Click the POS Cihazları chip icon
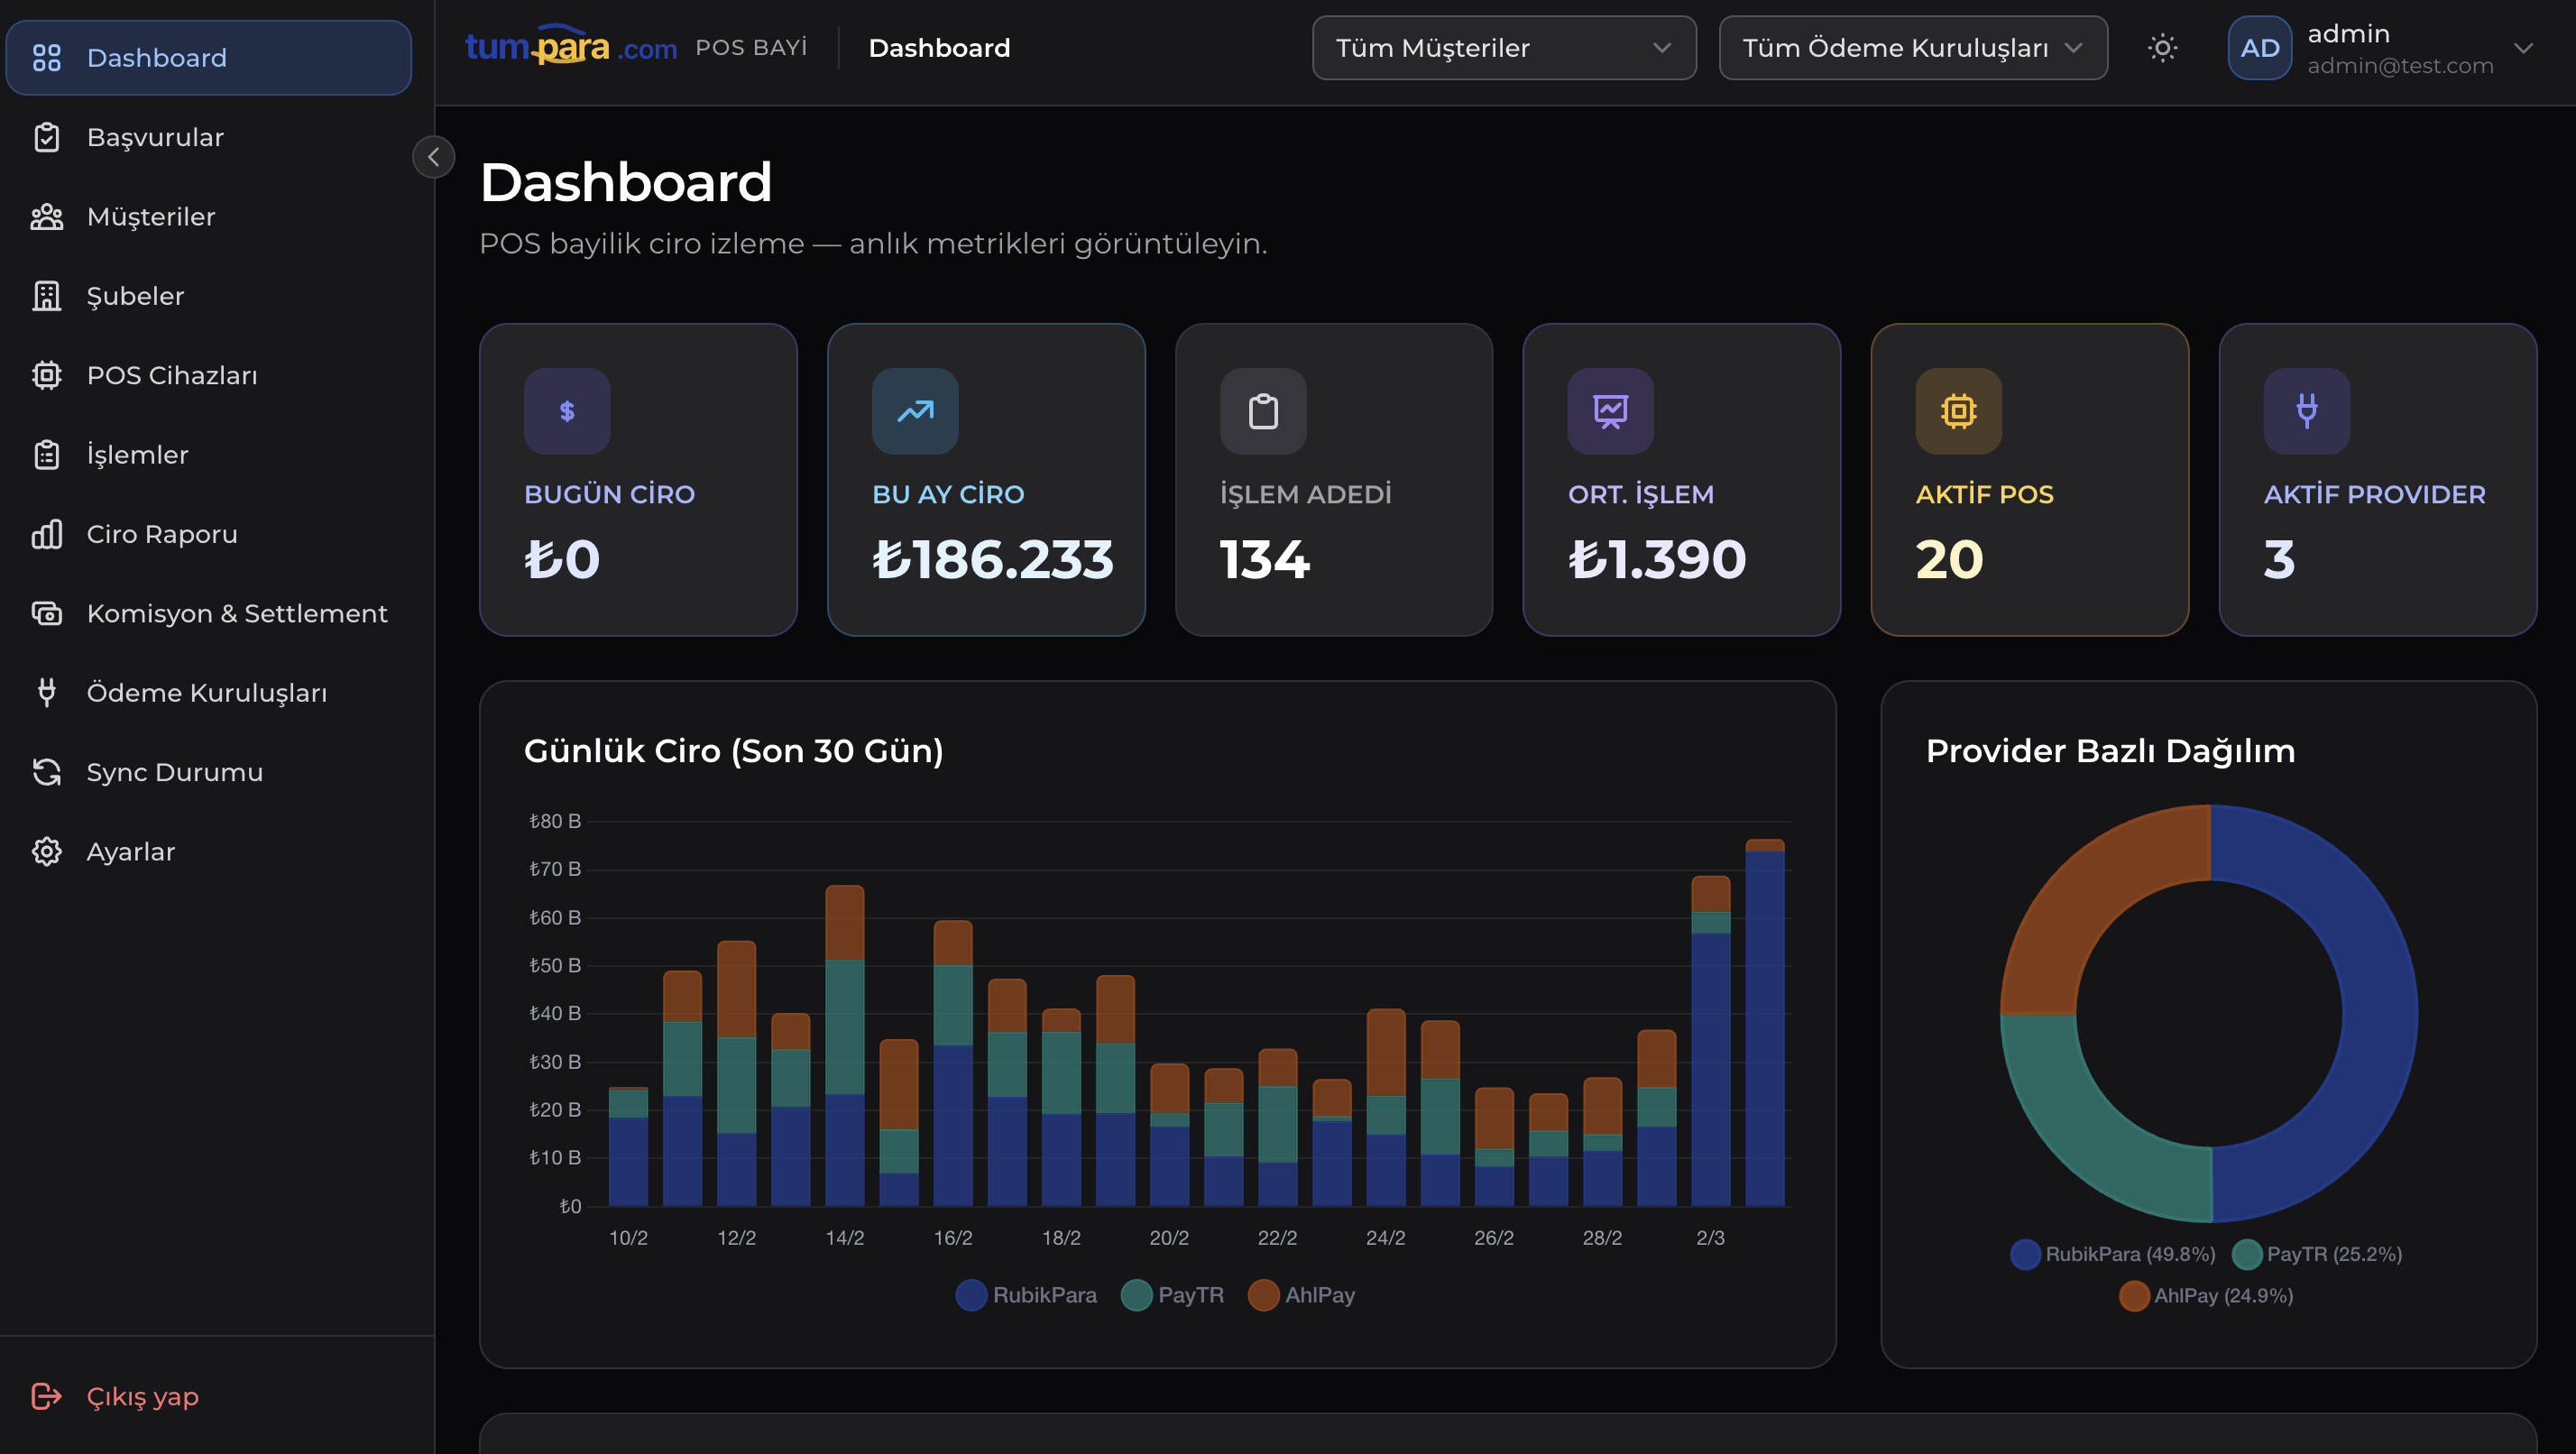 pyautogui.click(x=46, y=375)
